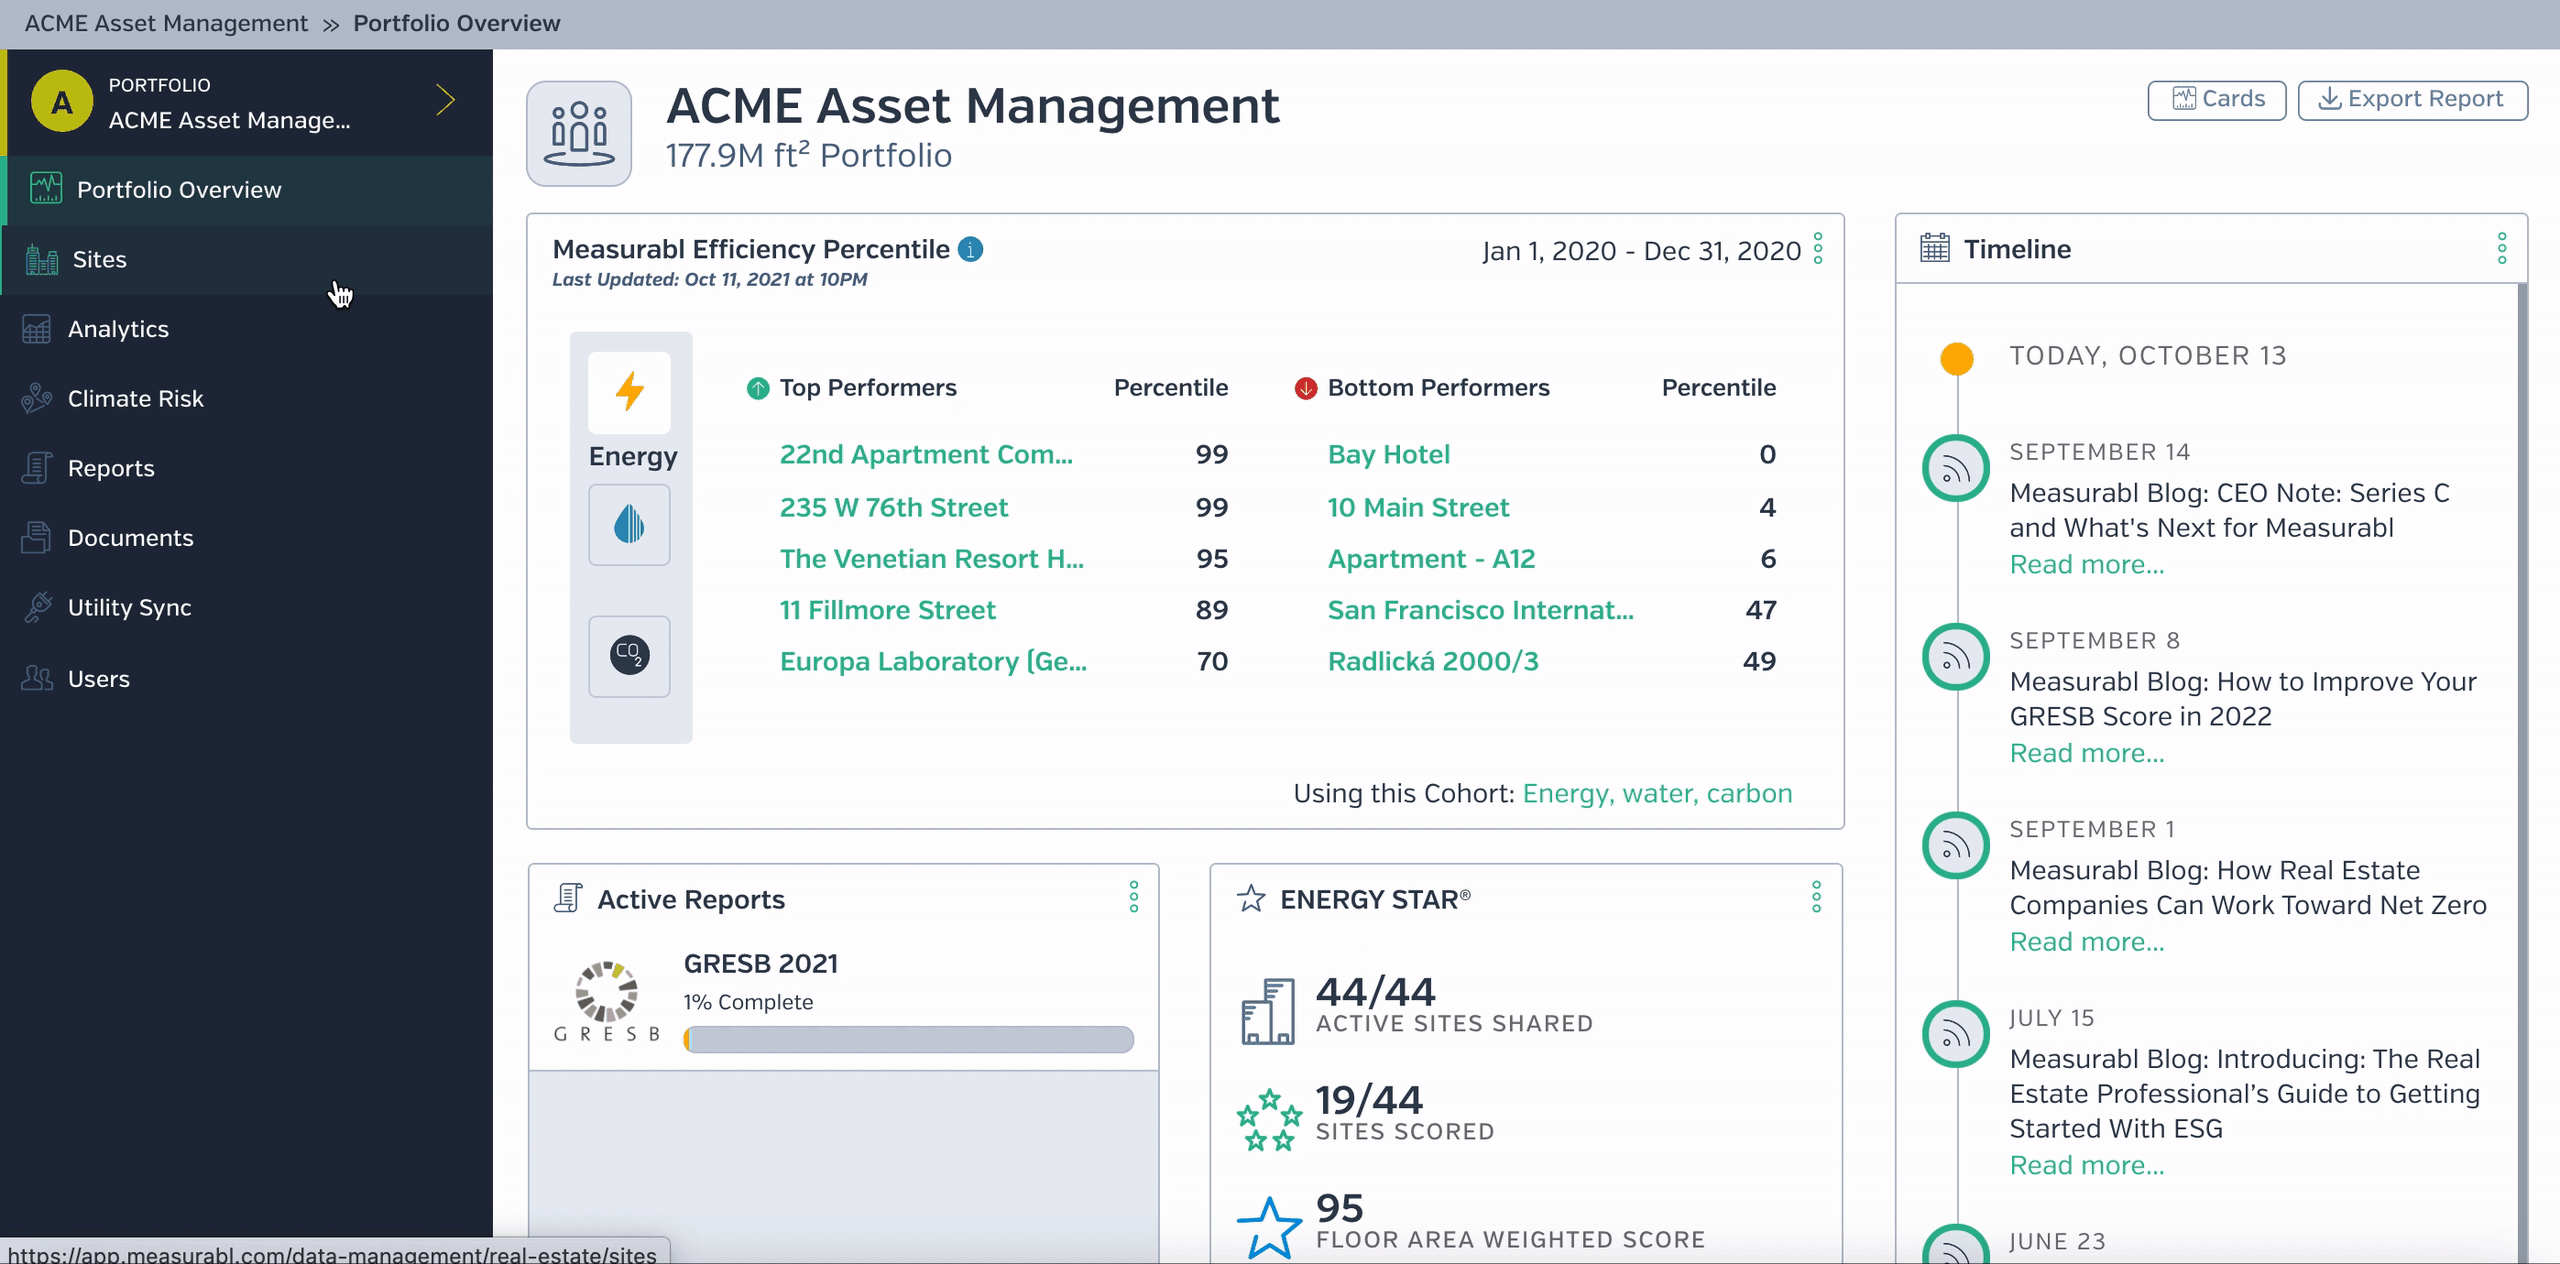The width and height of the screenshot is (2560, 1264).
Task: Open the Europa Laboratory (Ge... link
Action: (932, 662)
